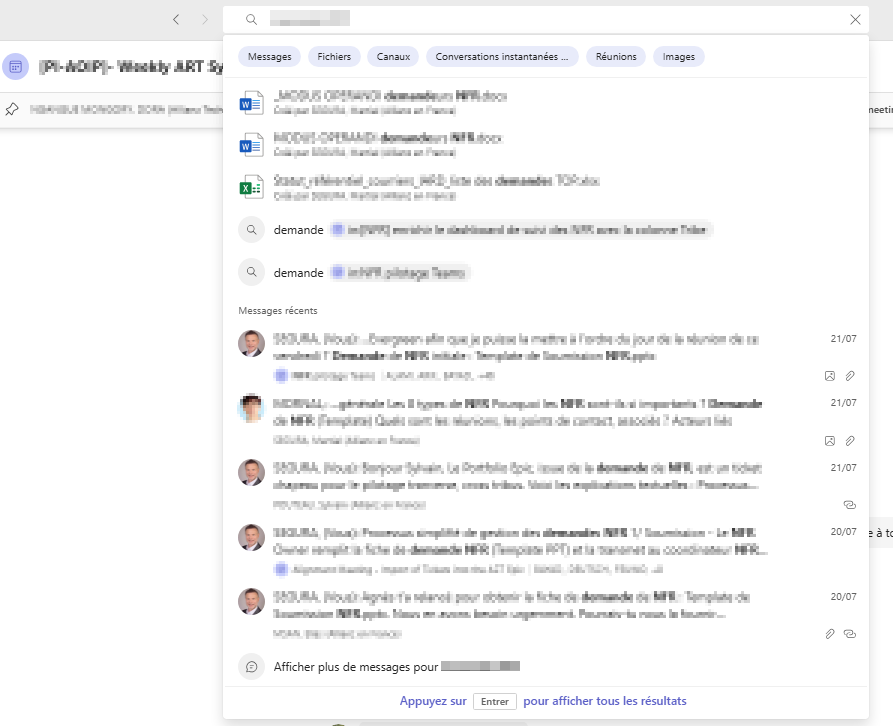893x726 pixels.
Task: Click the Weekly ART meeting title
Action: [x=131, y=67]
